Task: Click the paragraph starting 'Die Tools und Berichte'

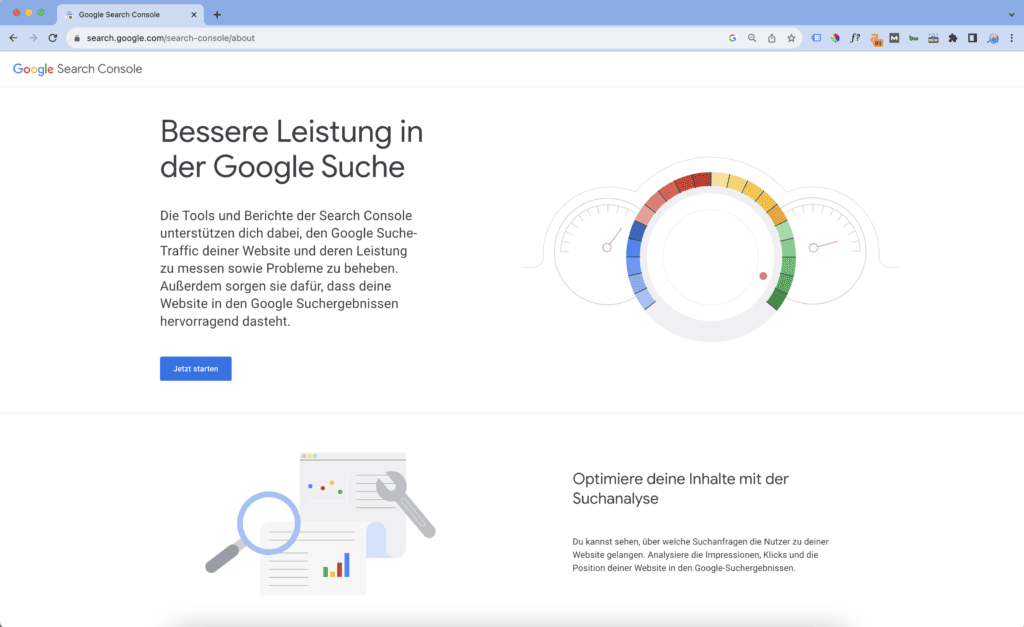Action: [289, 268]
